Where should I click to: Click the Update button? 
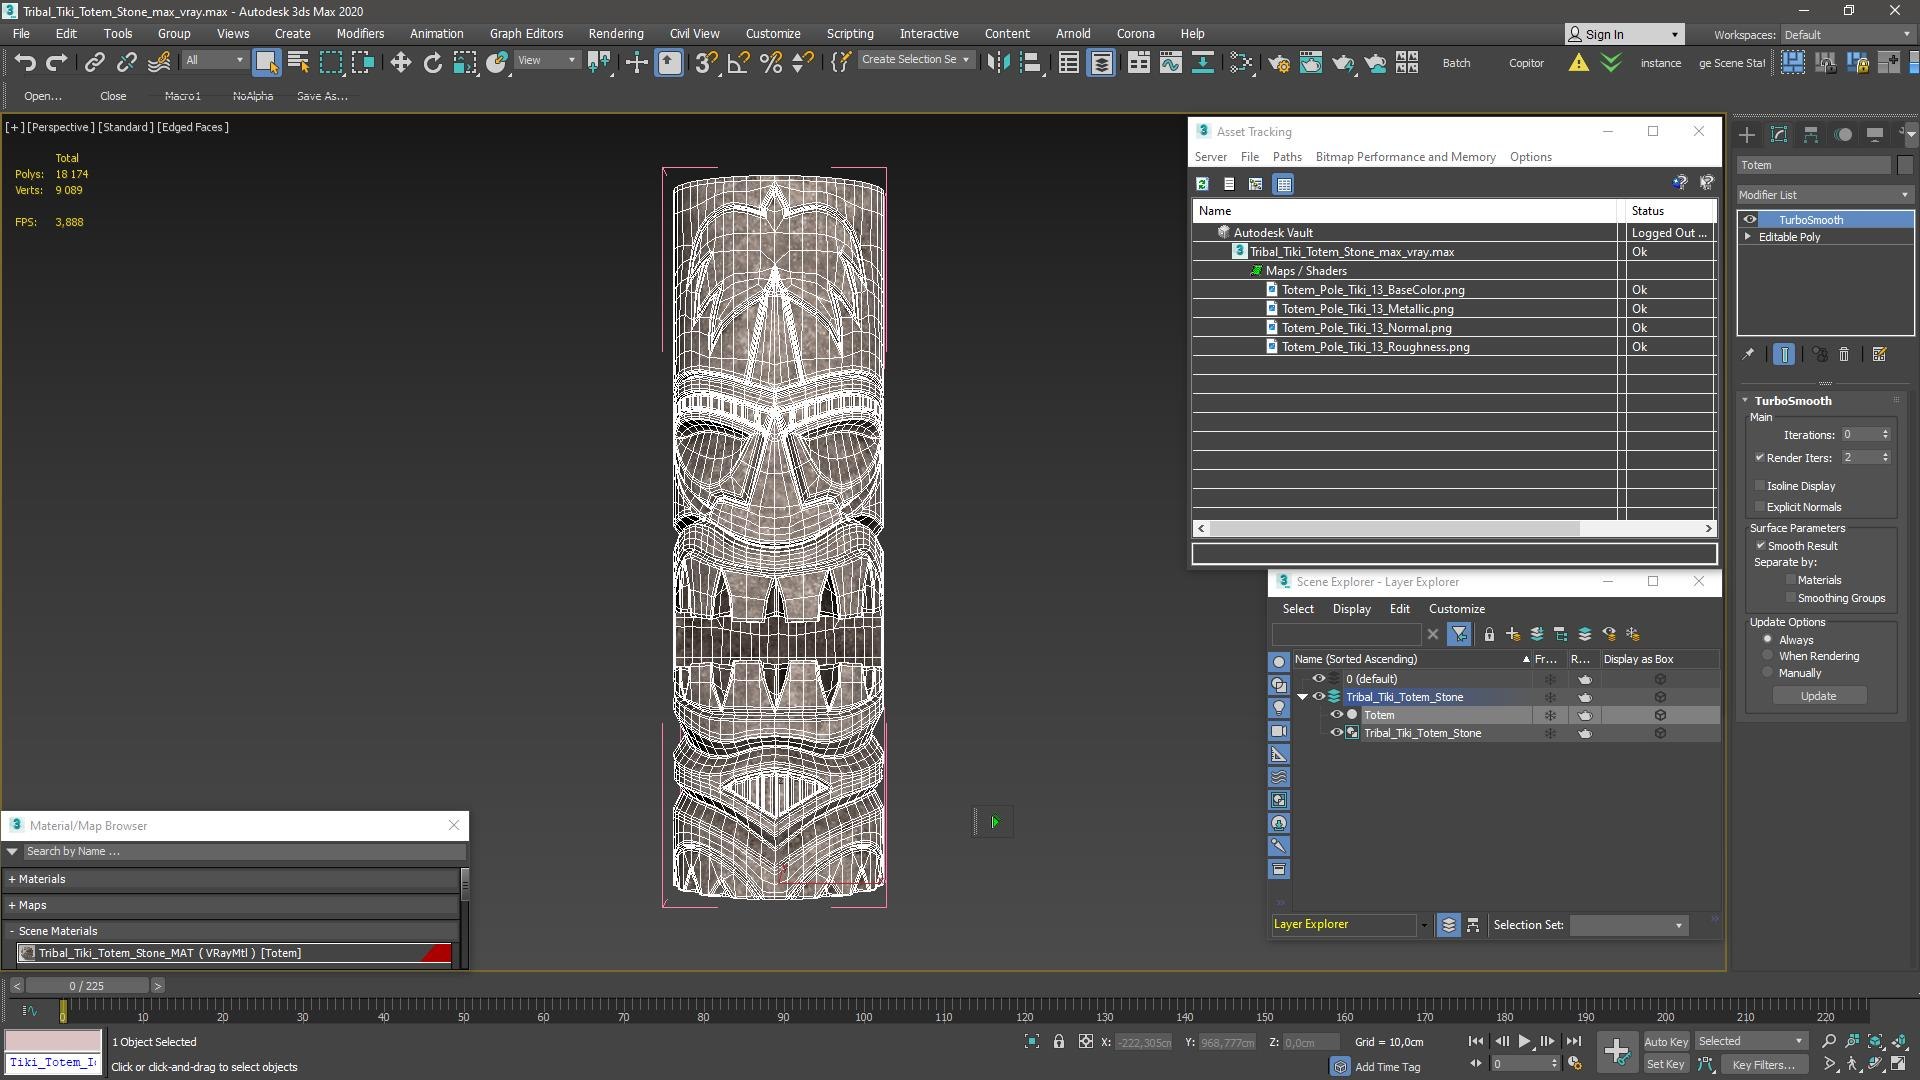pyautogui.click(x=1818, y=696)
